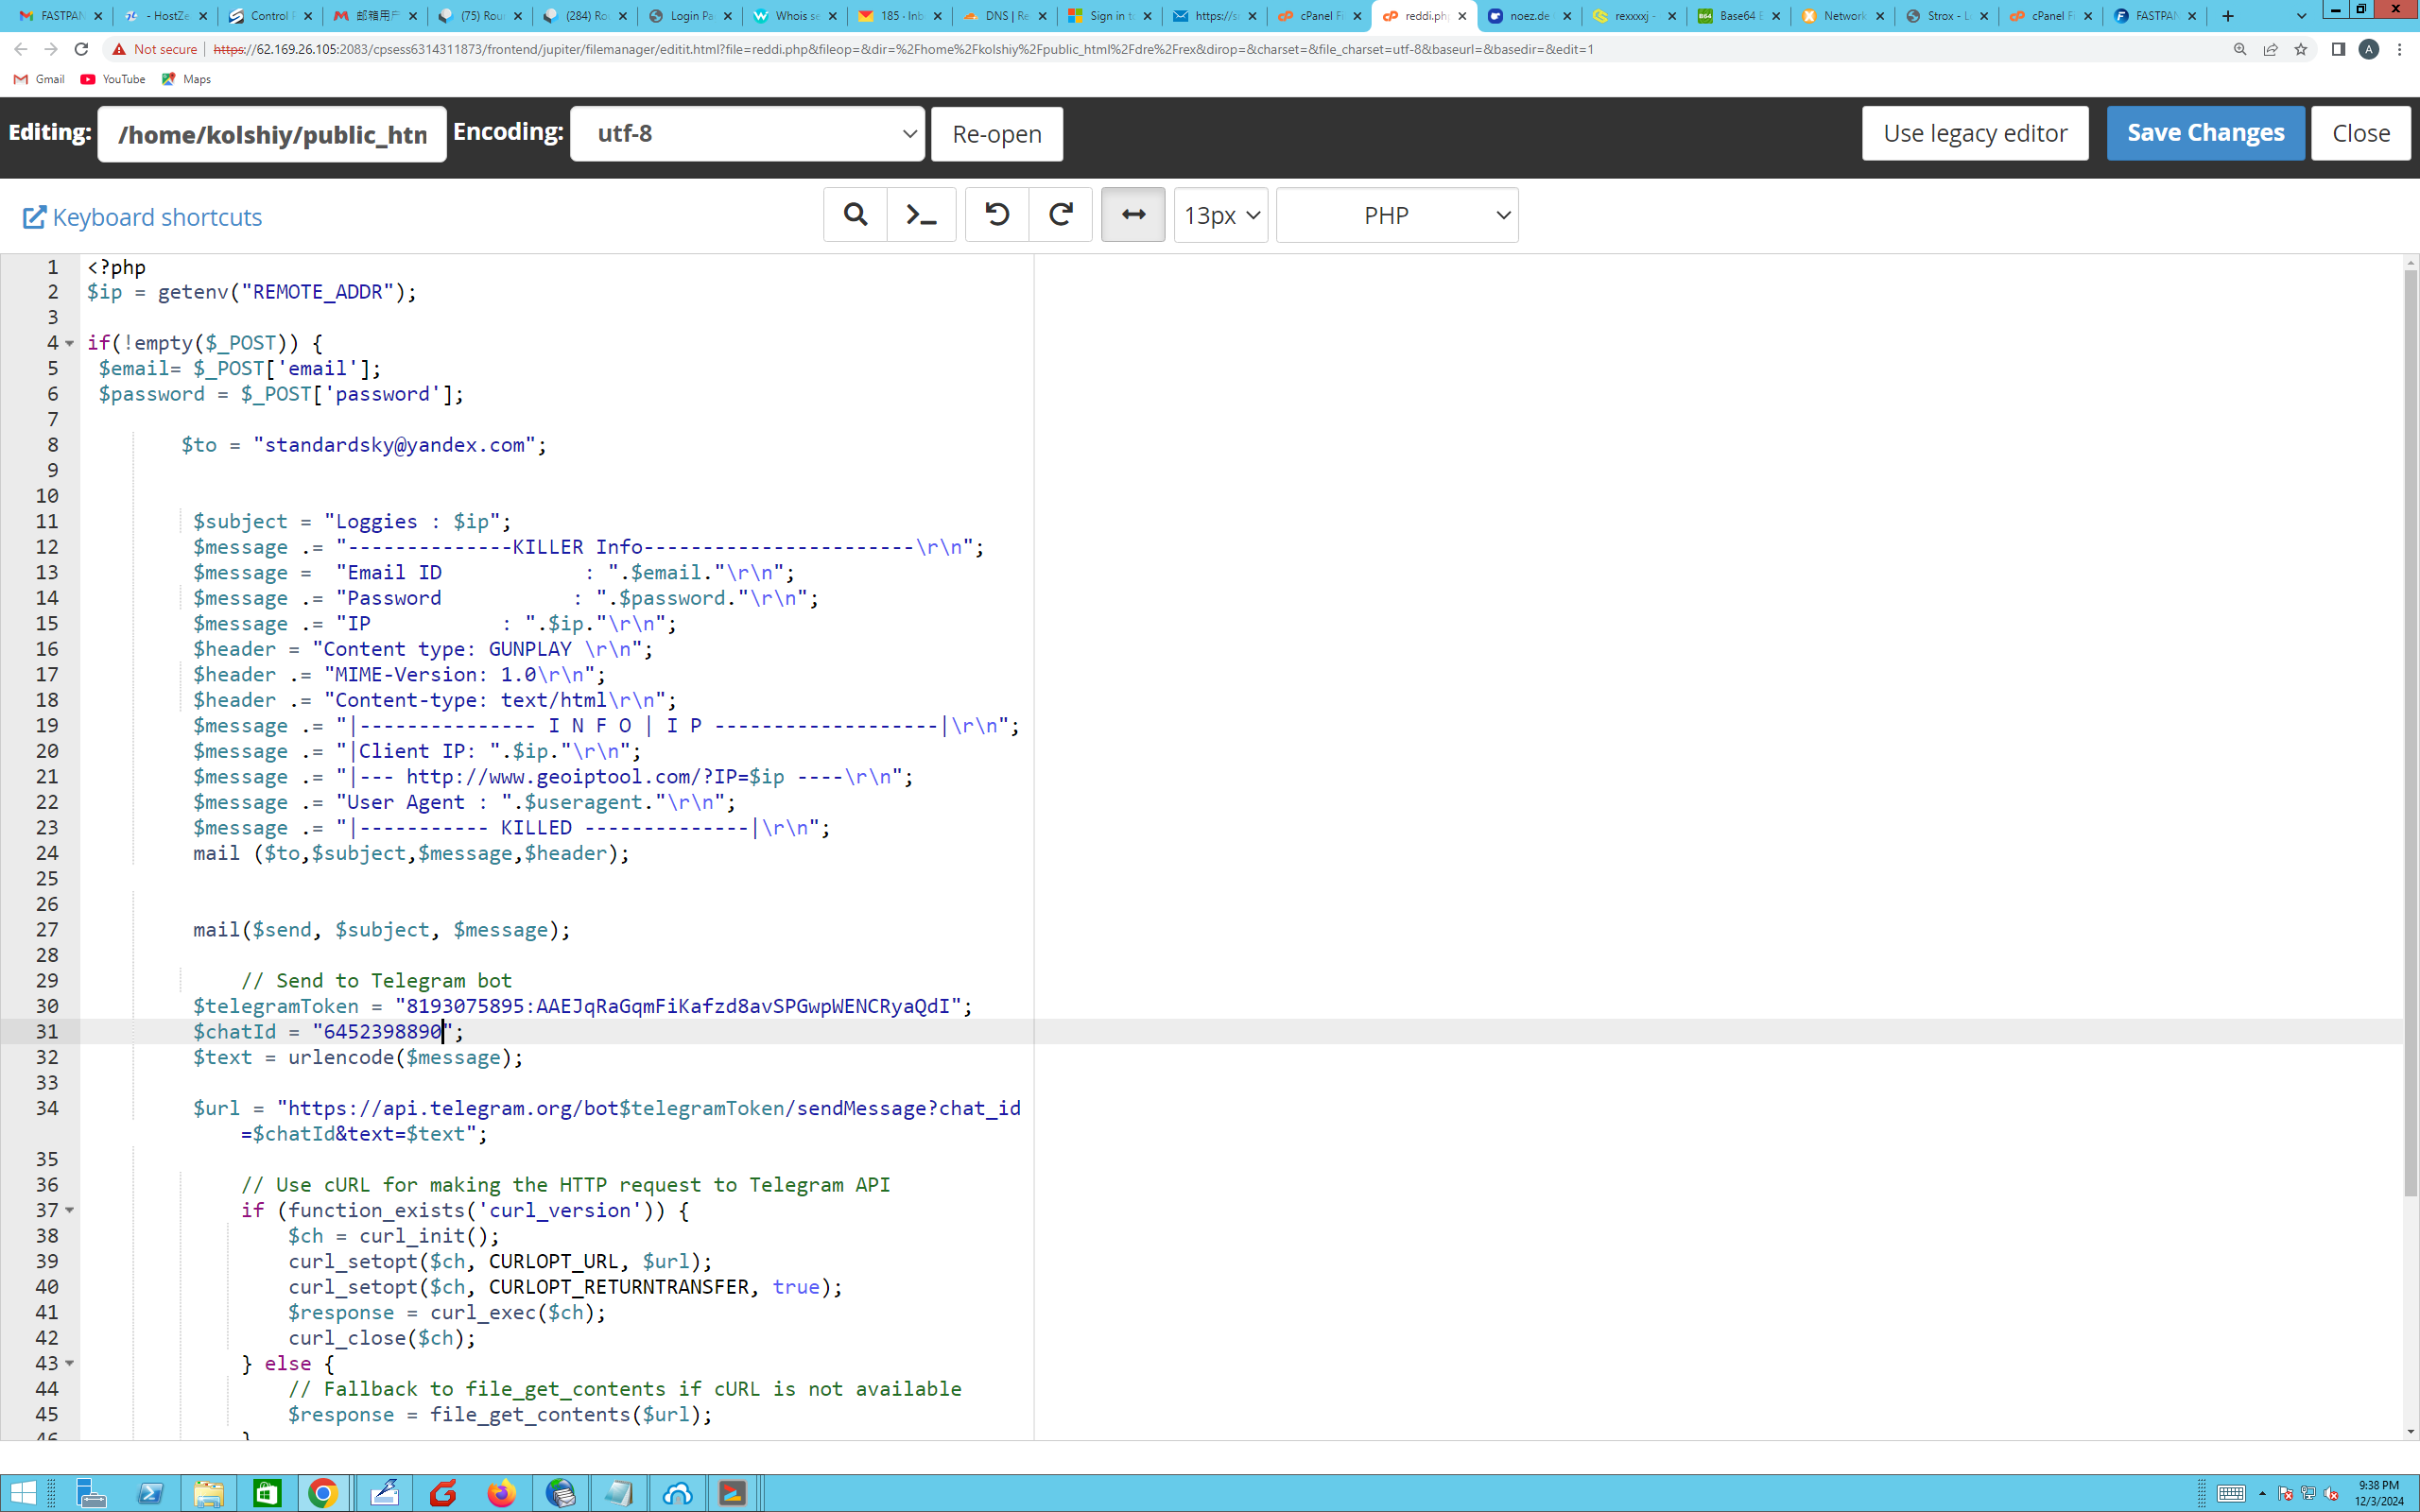The image size is (2420, 1512).
Task: Open the go-to-line terminal icon
Action: pos(921,214)
